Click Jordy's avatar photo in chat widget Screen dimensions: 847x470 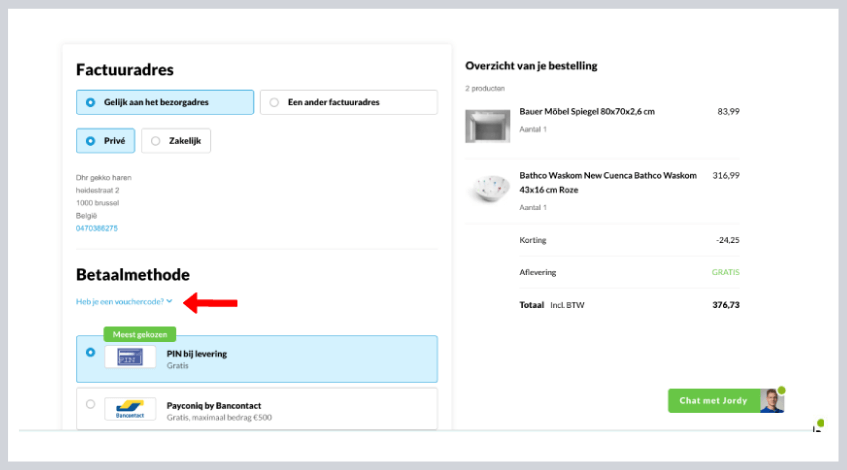[770, 401]
